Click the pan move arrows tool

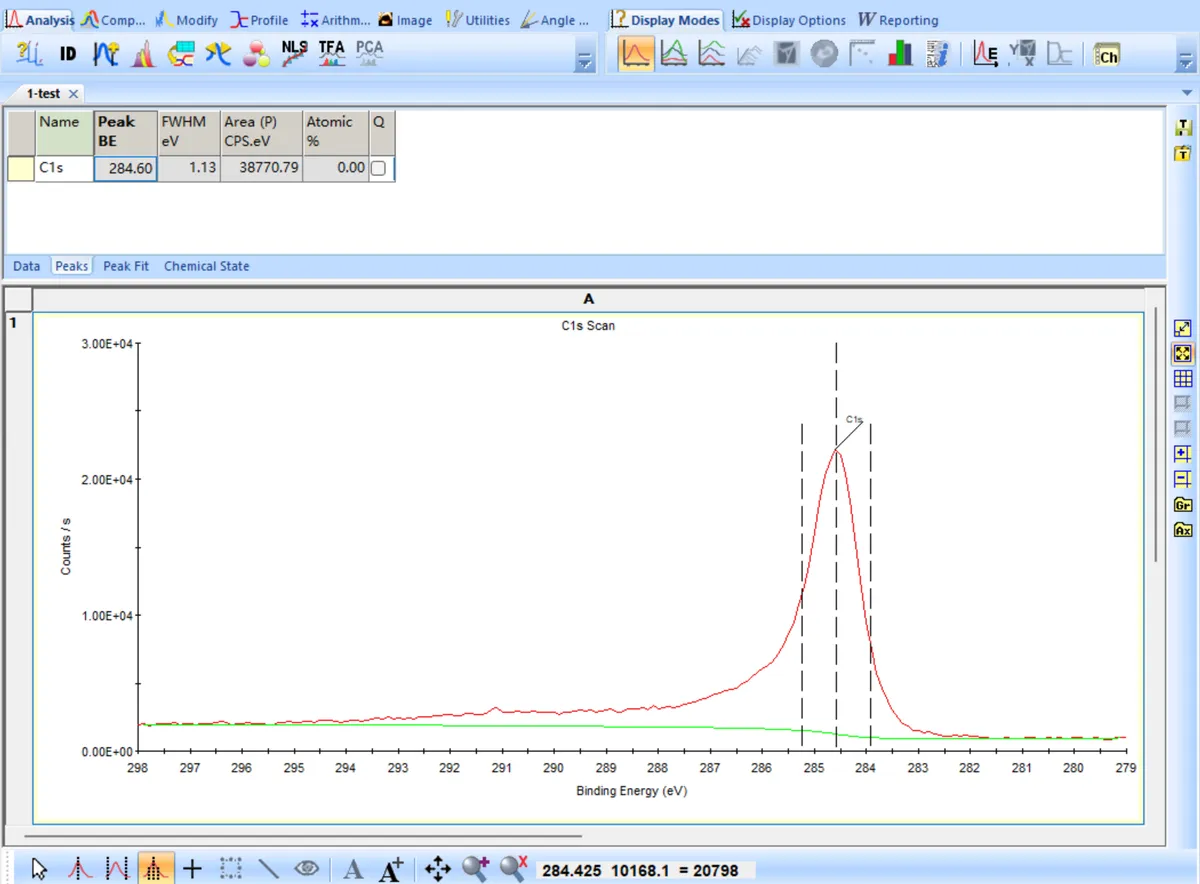437,868
